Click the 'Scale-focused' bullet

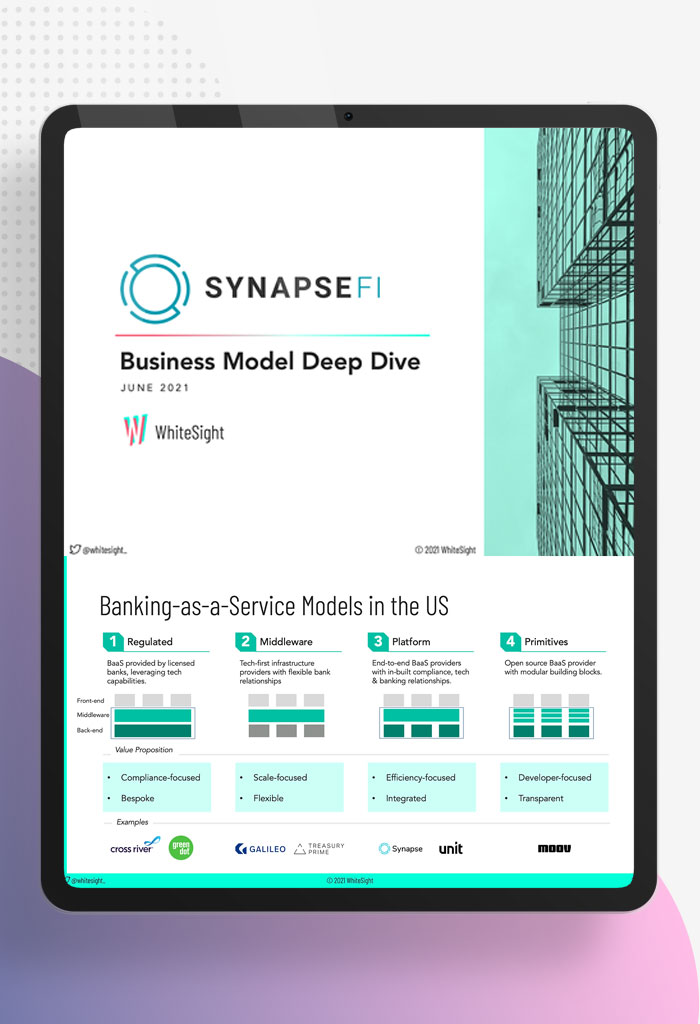pyautogui.click(x=280, y=778)
